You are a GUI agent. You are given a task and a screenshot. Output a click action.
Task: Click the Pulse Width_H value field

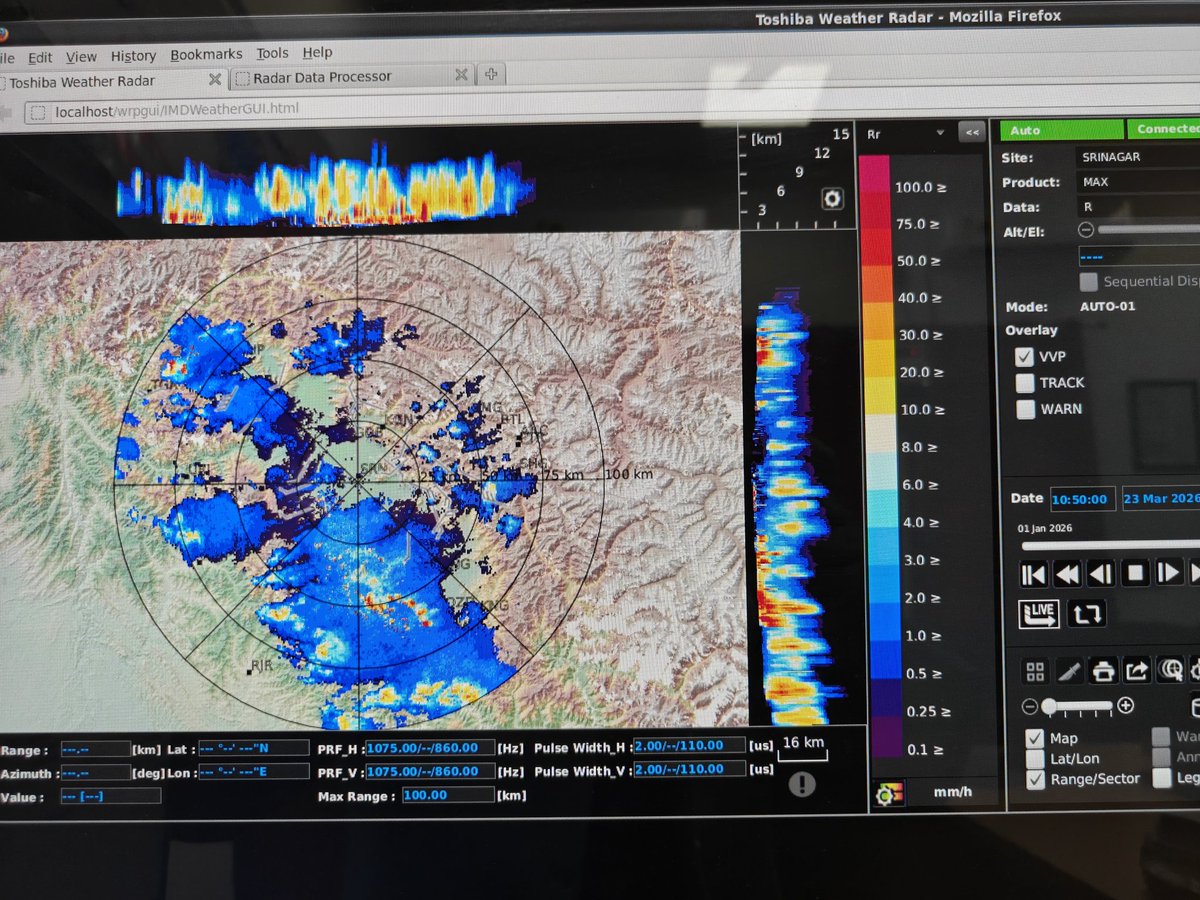[689, 745]
